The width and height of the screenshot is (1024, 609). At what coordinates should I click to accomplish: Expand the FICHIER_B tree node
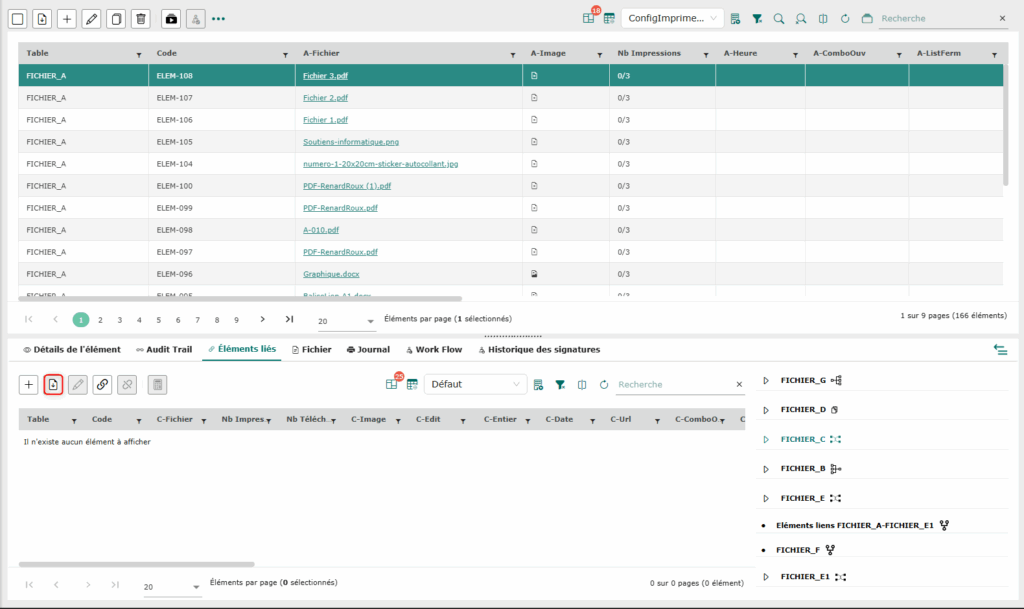pos(766,468)
